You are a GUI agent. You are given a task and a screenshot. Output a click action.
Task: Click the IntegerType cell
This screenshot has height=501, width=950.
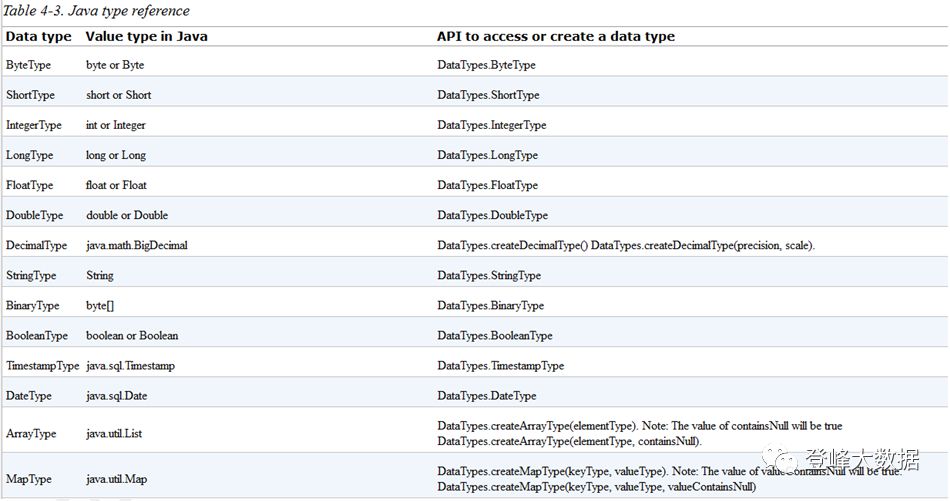[x=34, y=125]
